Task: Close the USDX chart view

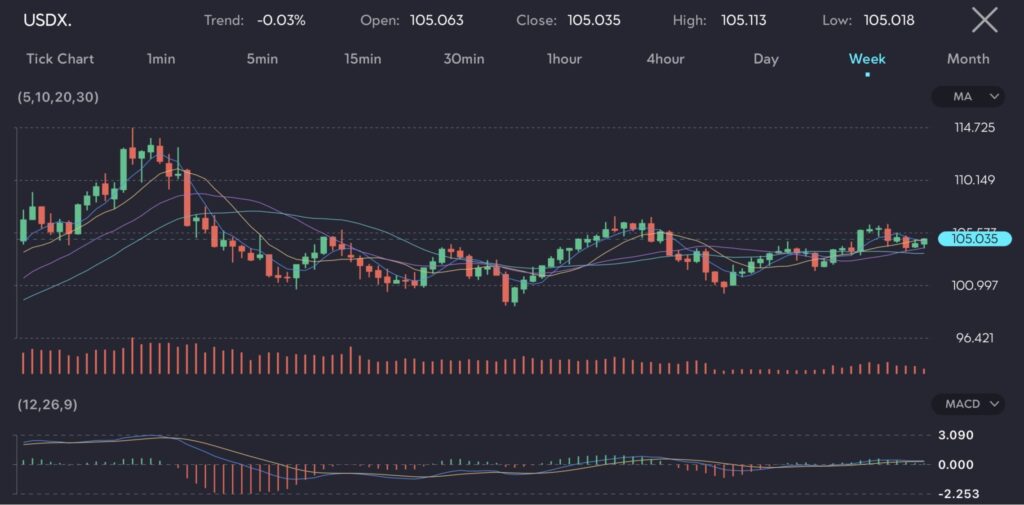Action: pos(984,20)
